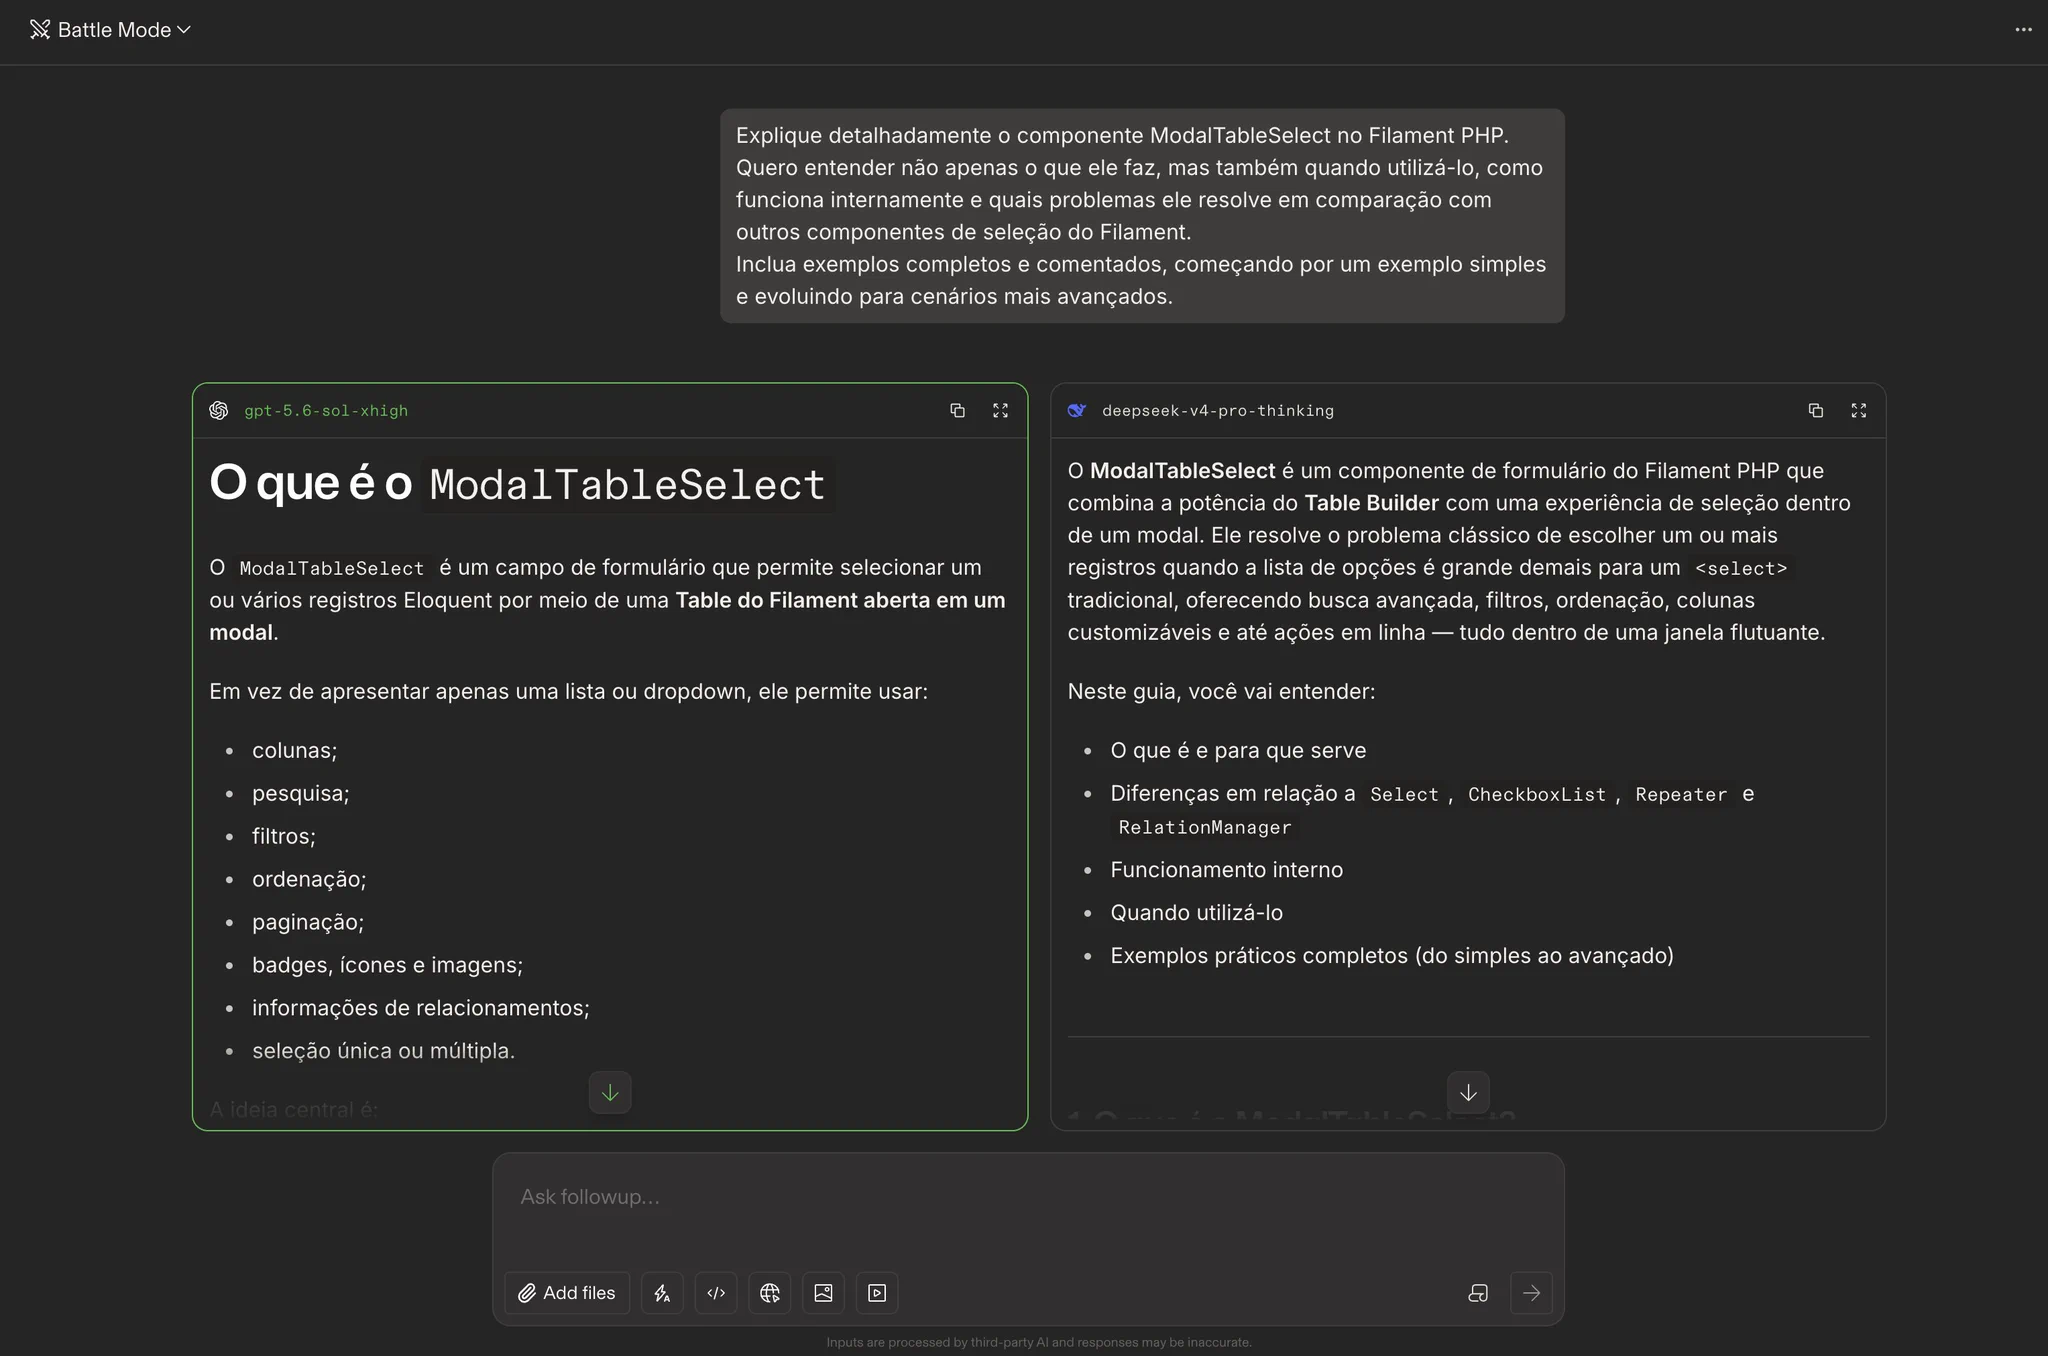Click the 'filtros;' bullet item
Image resolution: width=2048 pixels, height=1356 pixels.
tap(283, 837)
